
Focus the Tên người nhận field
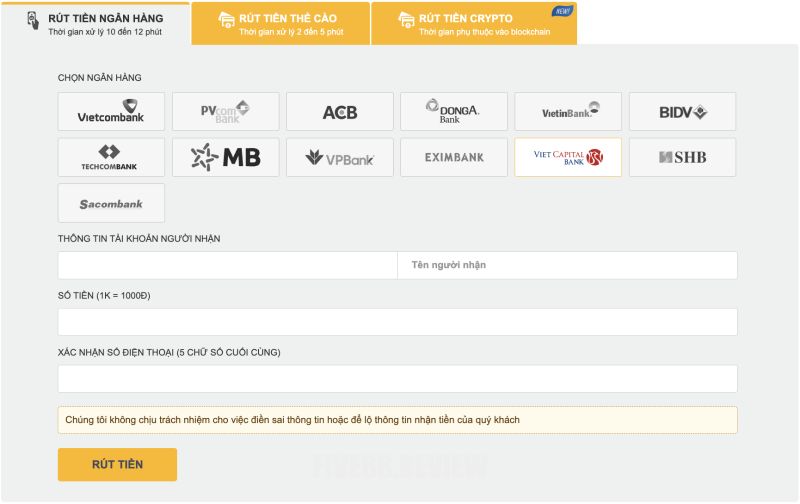[x=567, y=265]
